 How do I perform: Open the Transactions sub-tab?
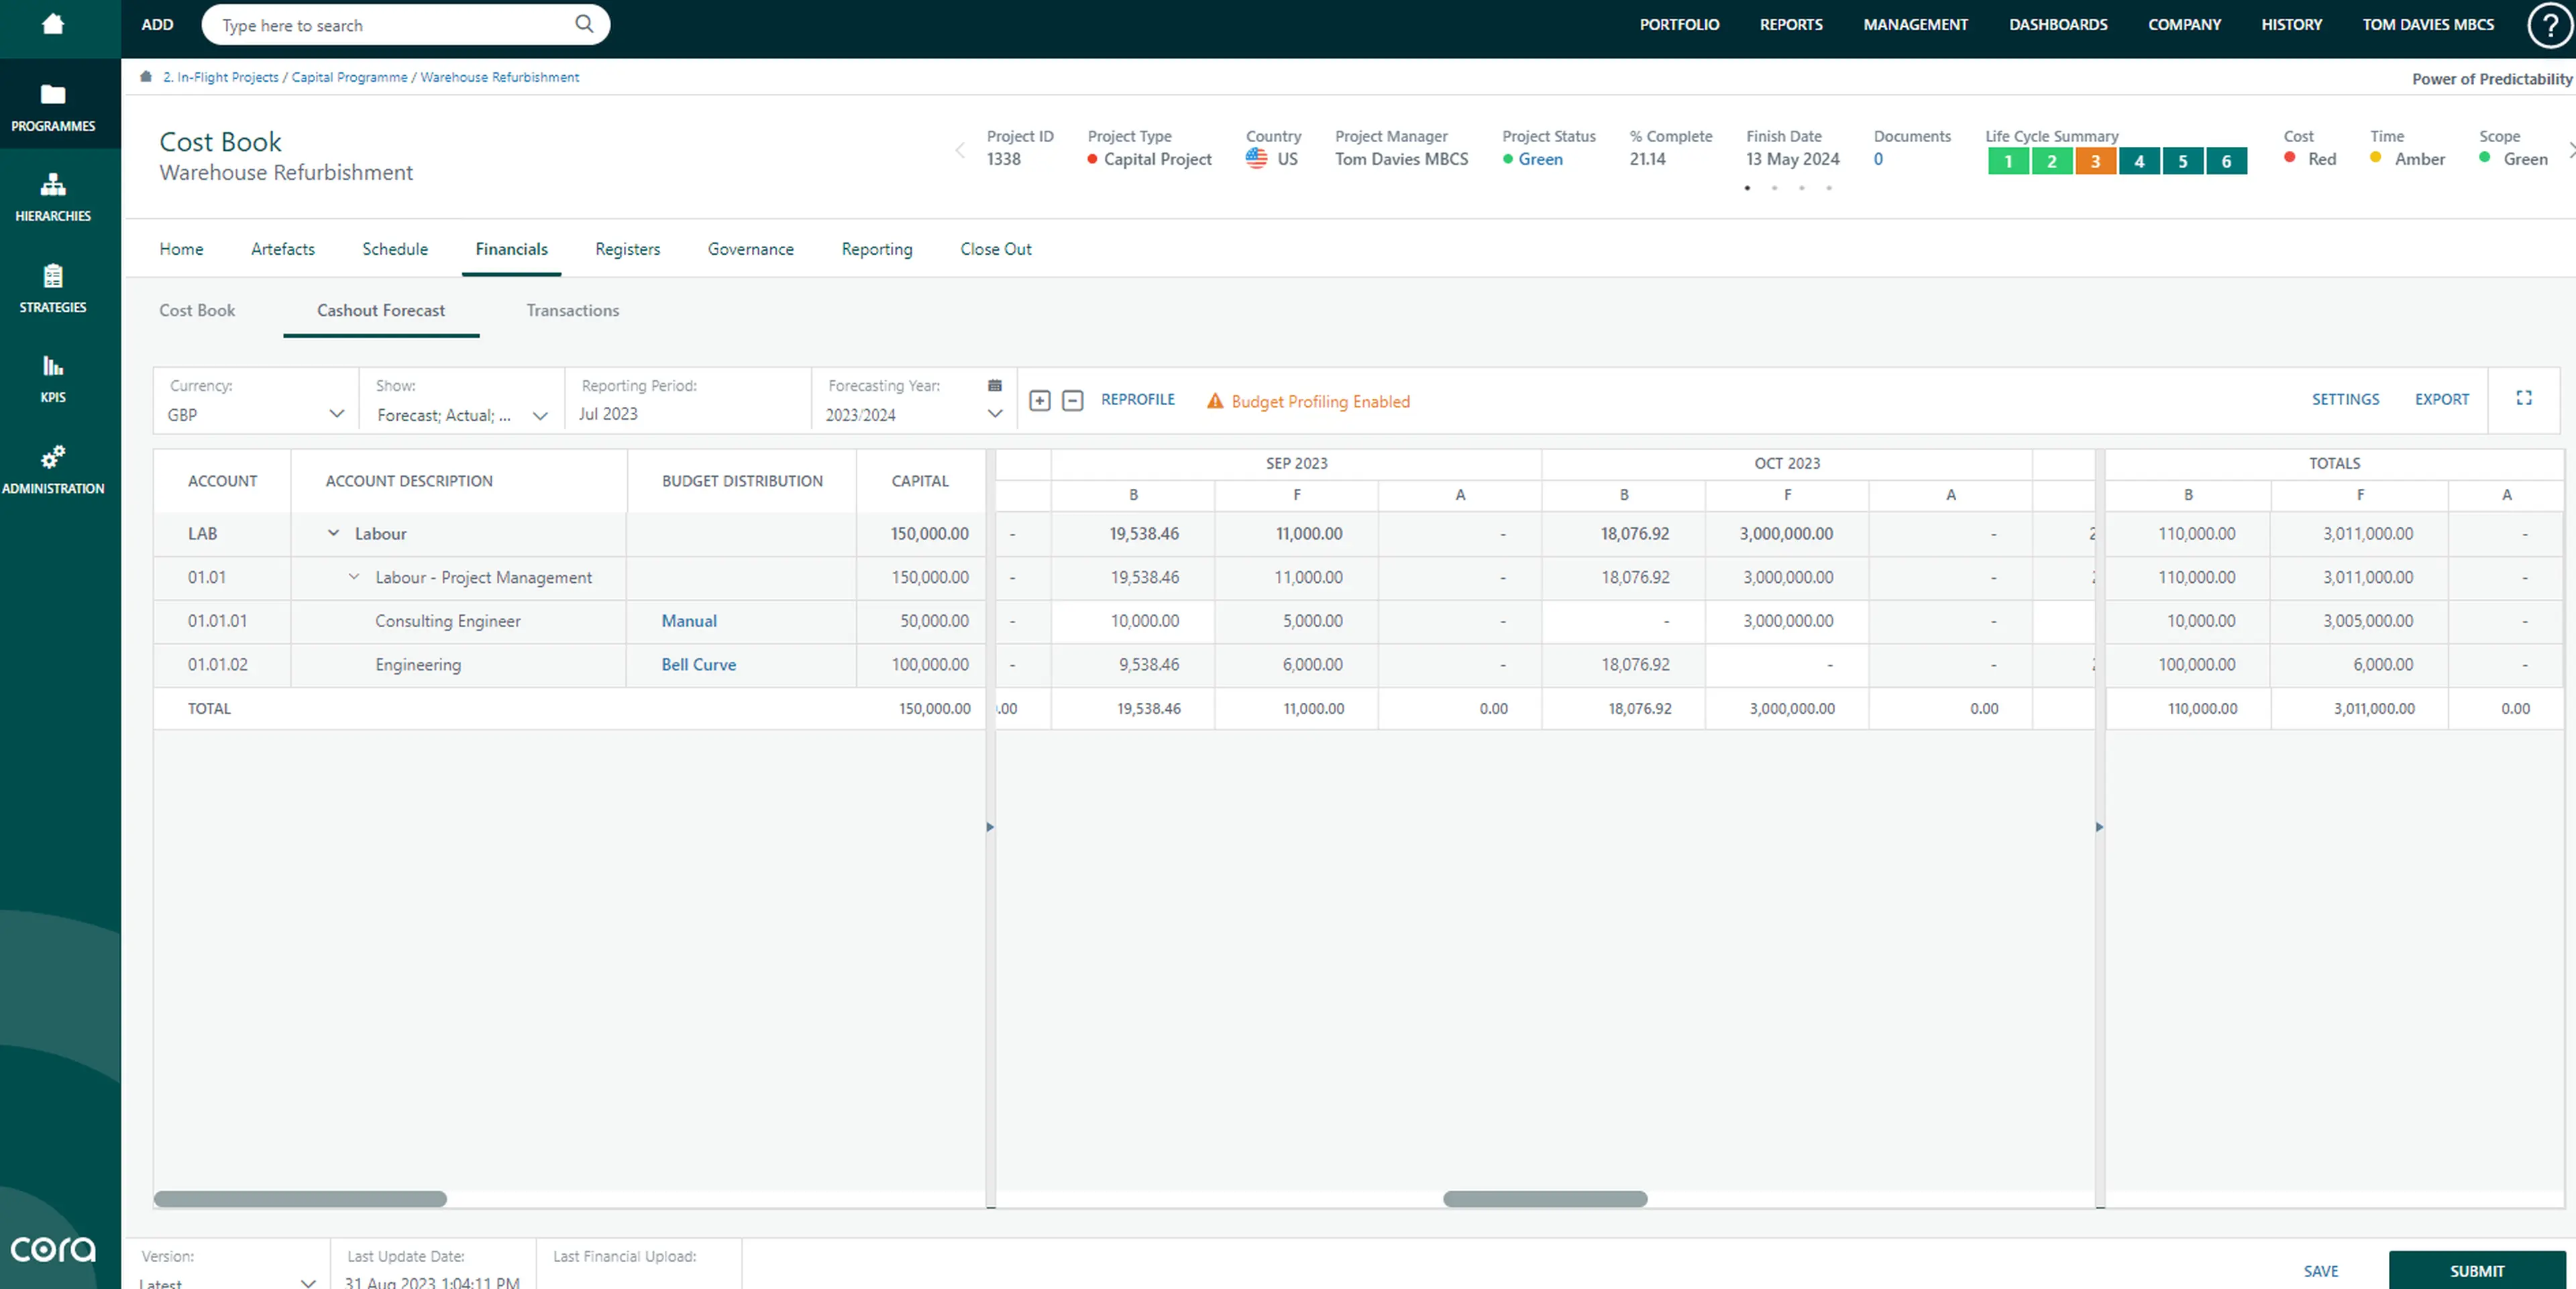[573, 310]
